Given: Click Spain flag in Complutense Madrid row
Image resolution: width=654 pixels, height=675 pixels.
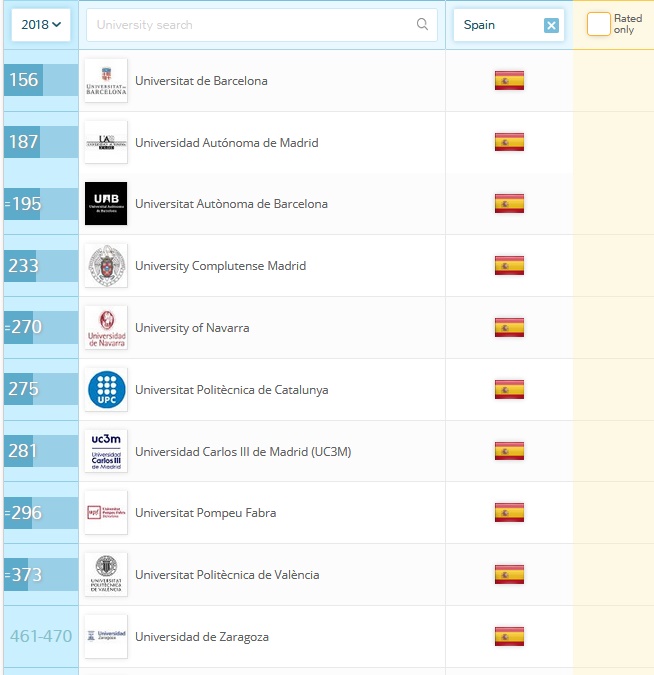Looking at the screenshot, I should (509, 266).
